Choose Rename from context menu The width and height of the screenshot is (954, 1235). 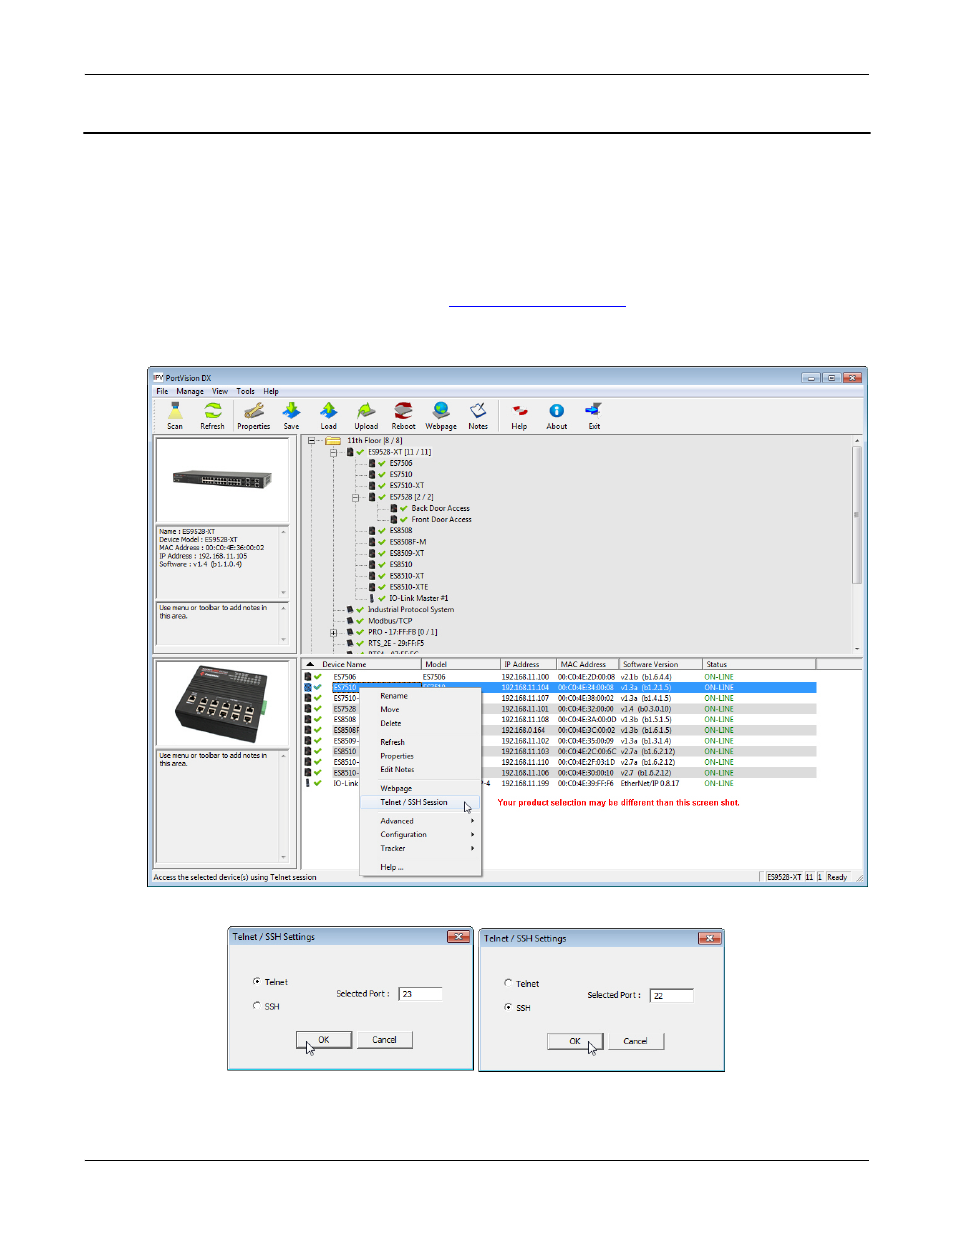point(420,696)
